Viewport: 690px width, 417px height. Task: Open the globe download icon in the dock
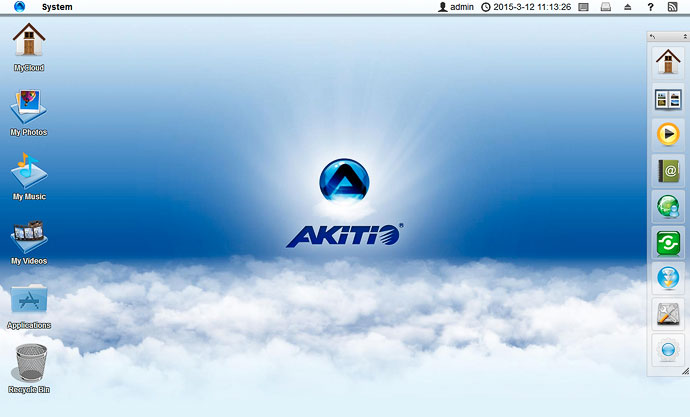(667, 279)
